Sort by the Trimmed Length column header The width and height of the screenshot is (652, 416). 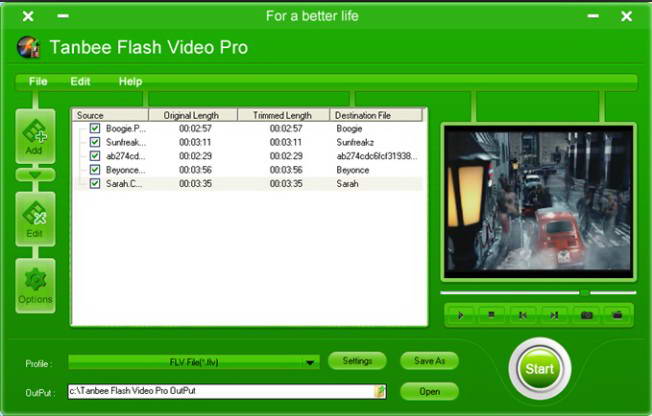click(284, 115)
